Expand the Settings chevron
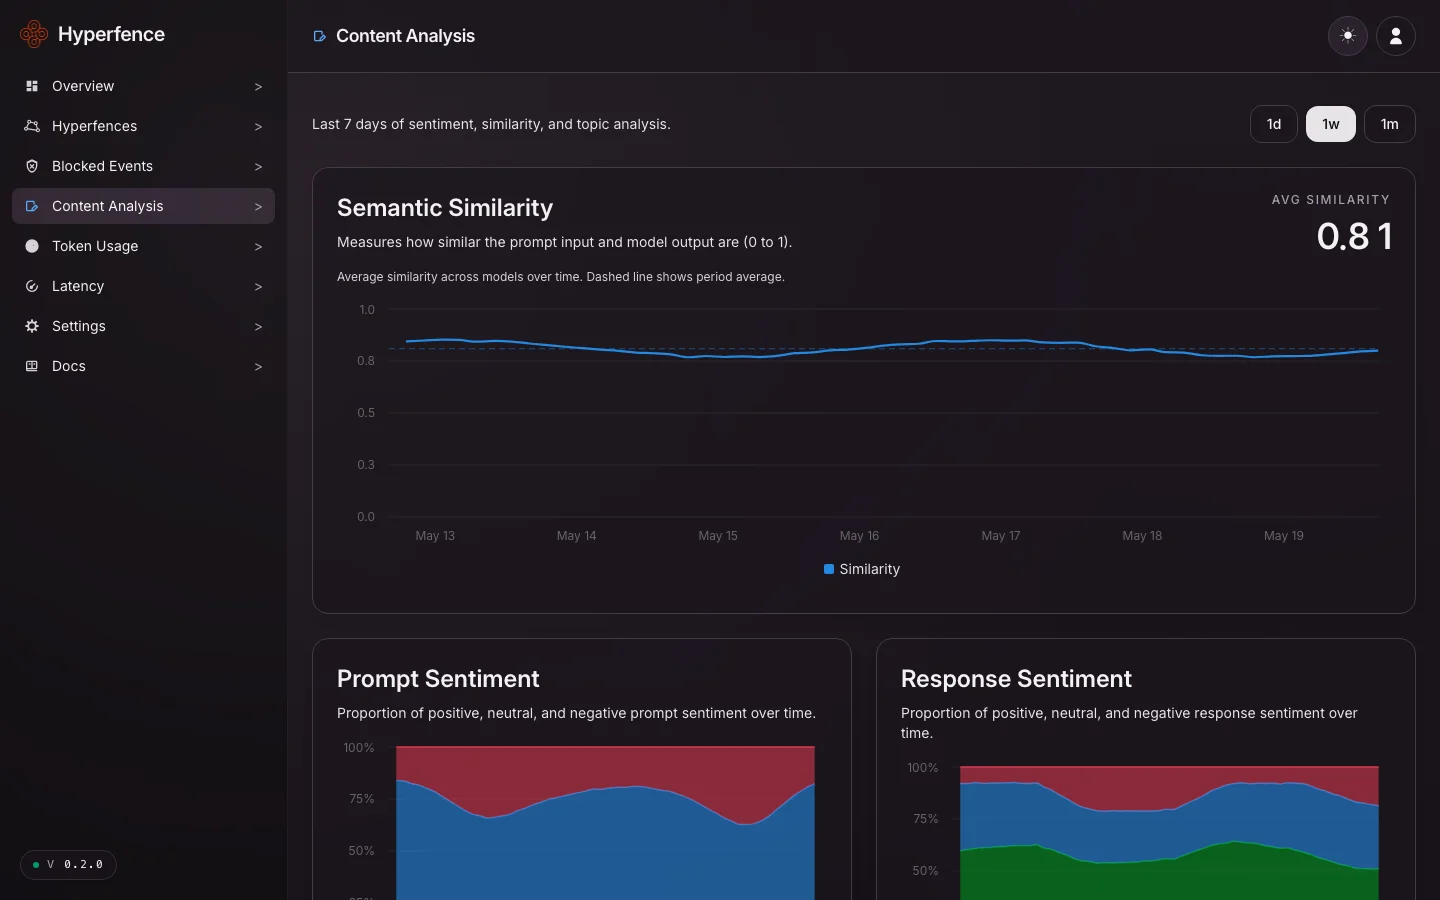 258,326
